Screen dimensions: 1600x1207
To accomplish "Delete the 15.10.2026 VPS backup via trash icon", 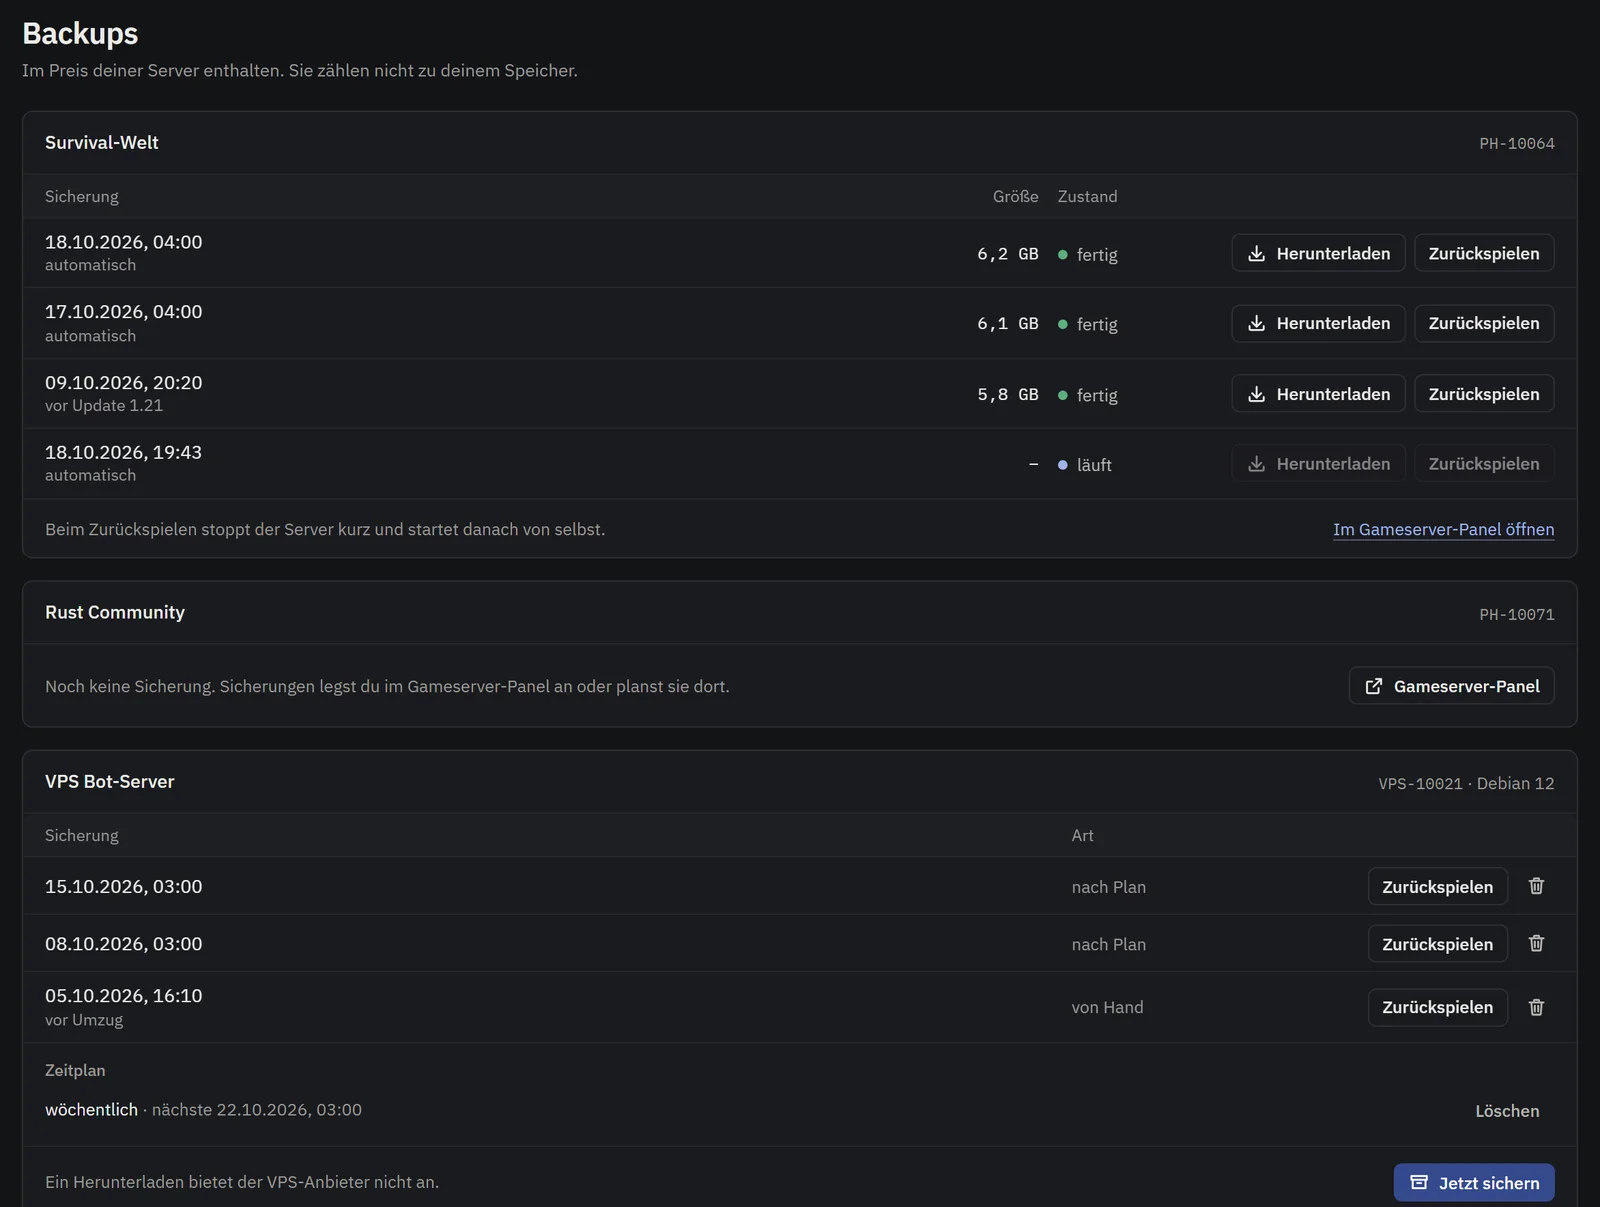I will [1536, 886].
